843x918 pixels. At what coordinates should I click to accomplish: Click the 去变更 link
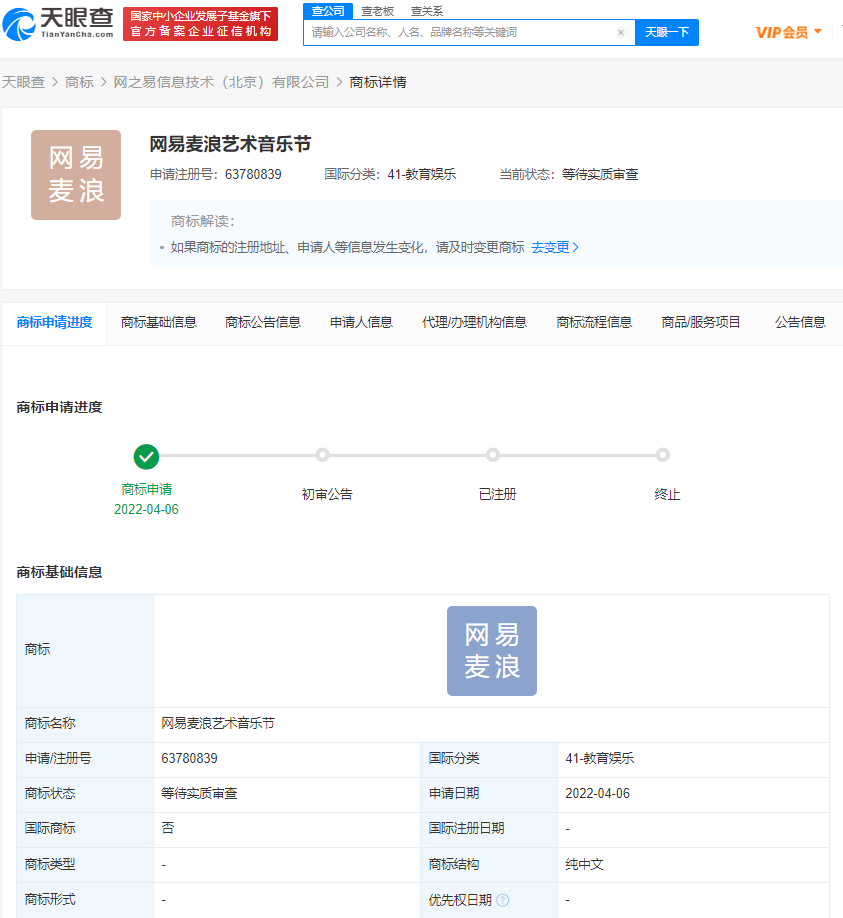tap(555, 247)
